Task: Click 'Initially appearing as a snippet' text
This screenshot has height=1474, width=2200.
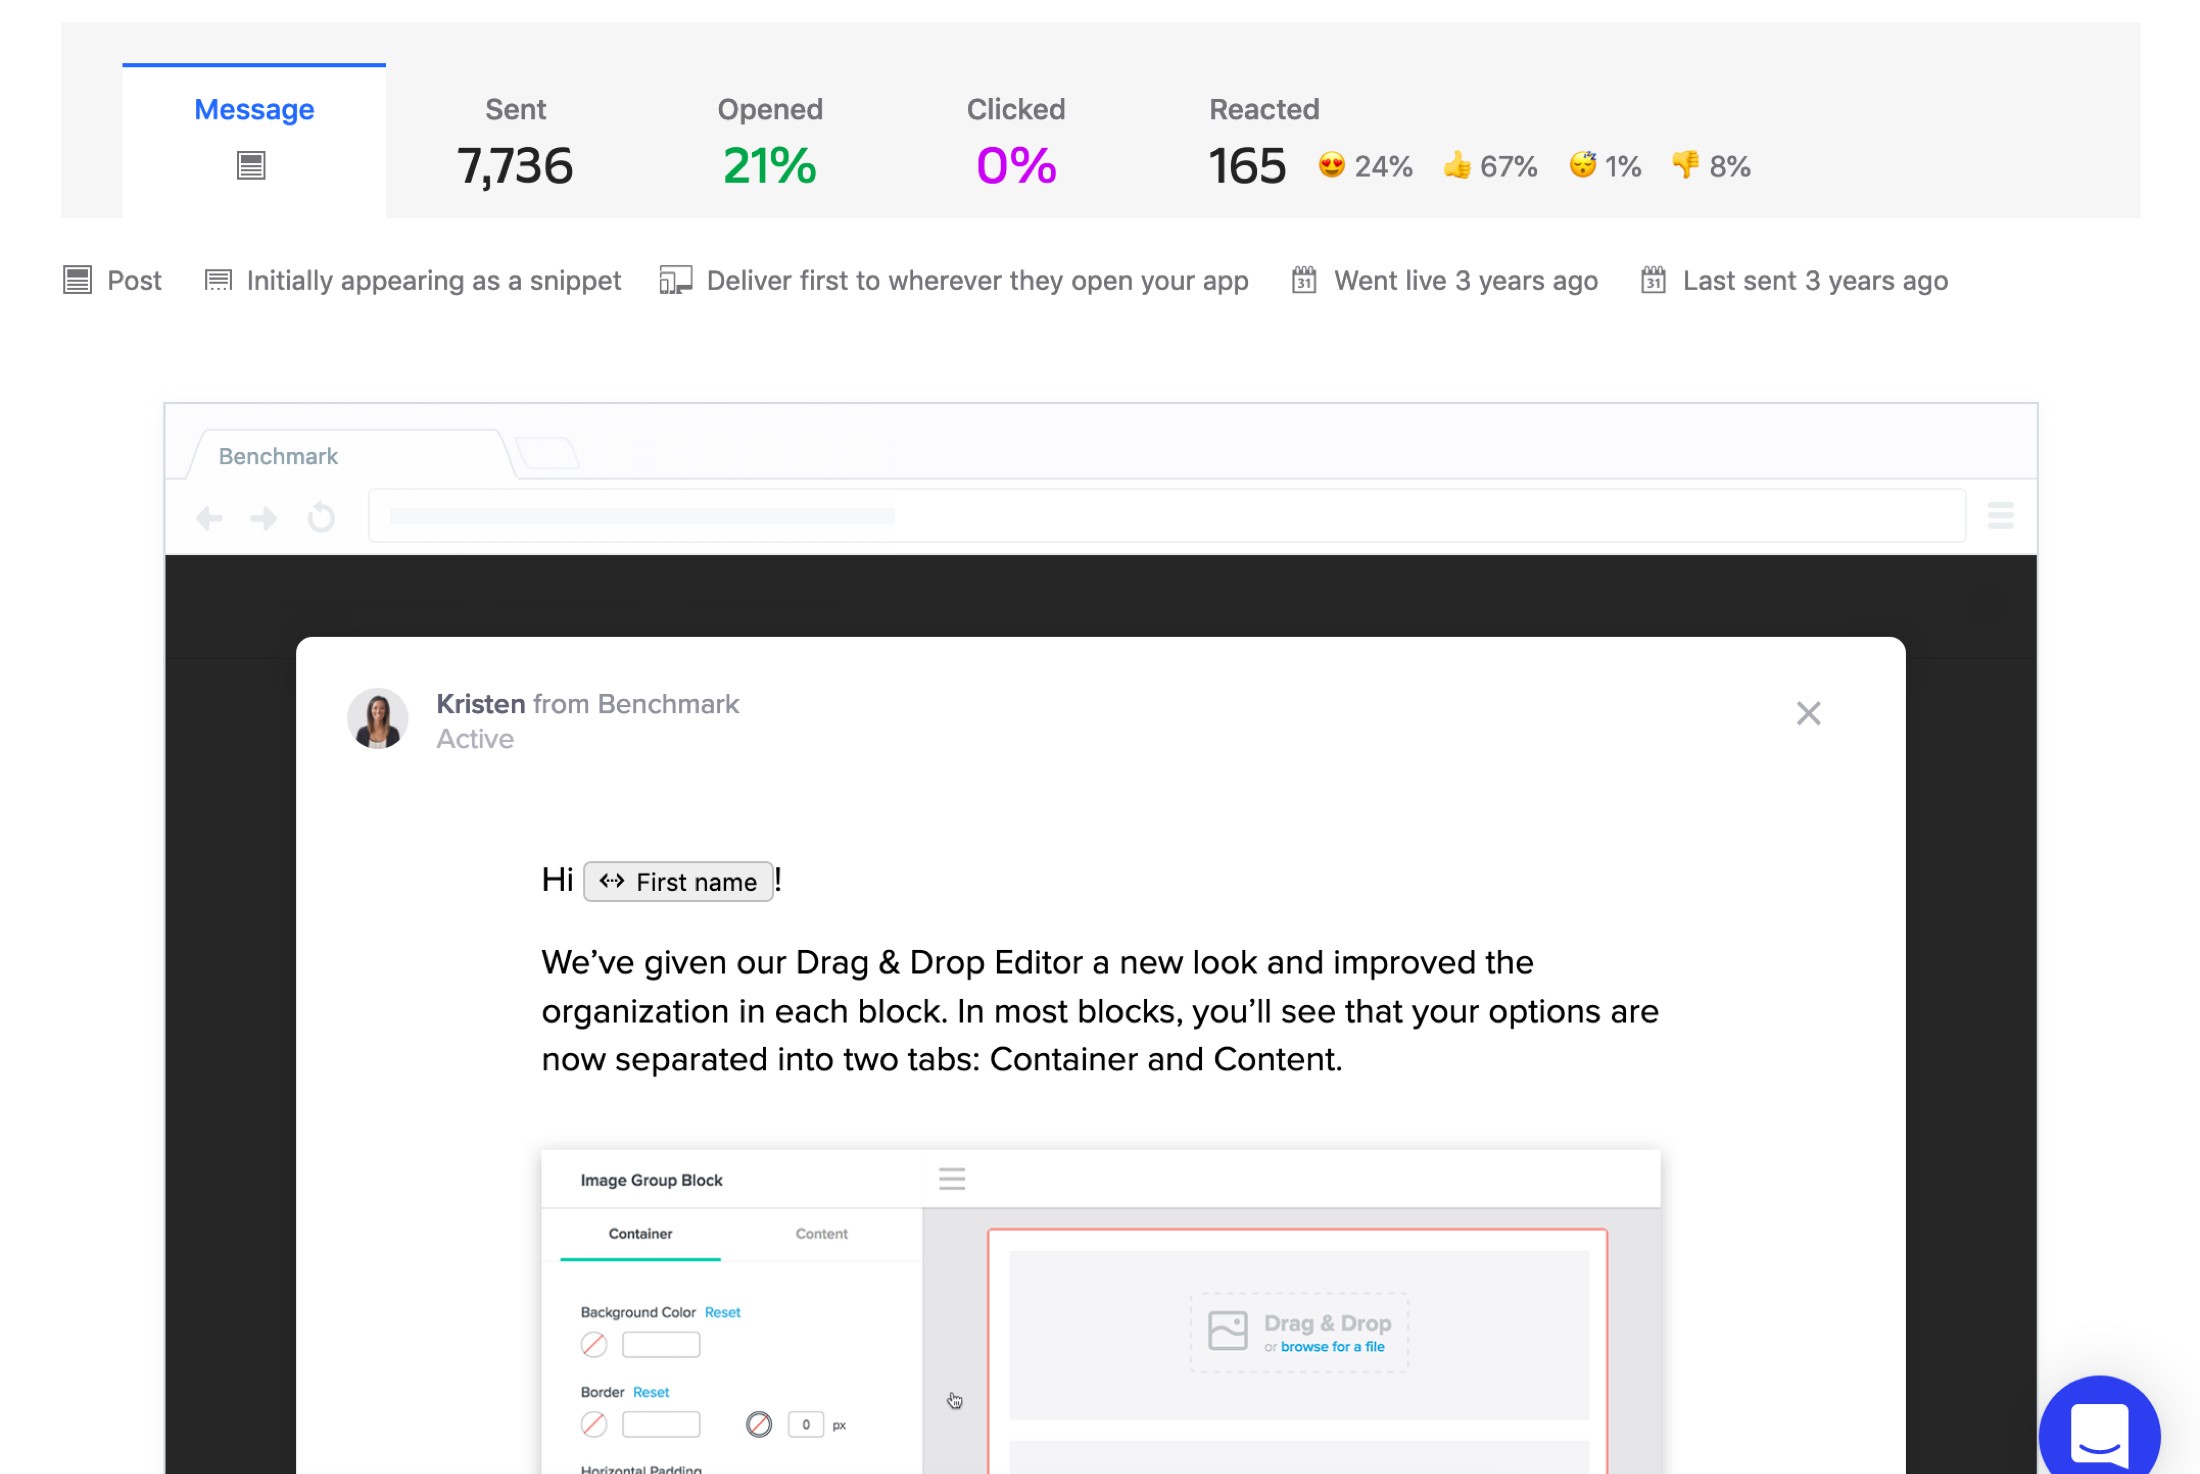Action: [433, 281]
